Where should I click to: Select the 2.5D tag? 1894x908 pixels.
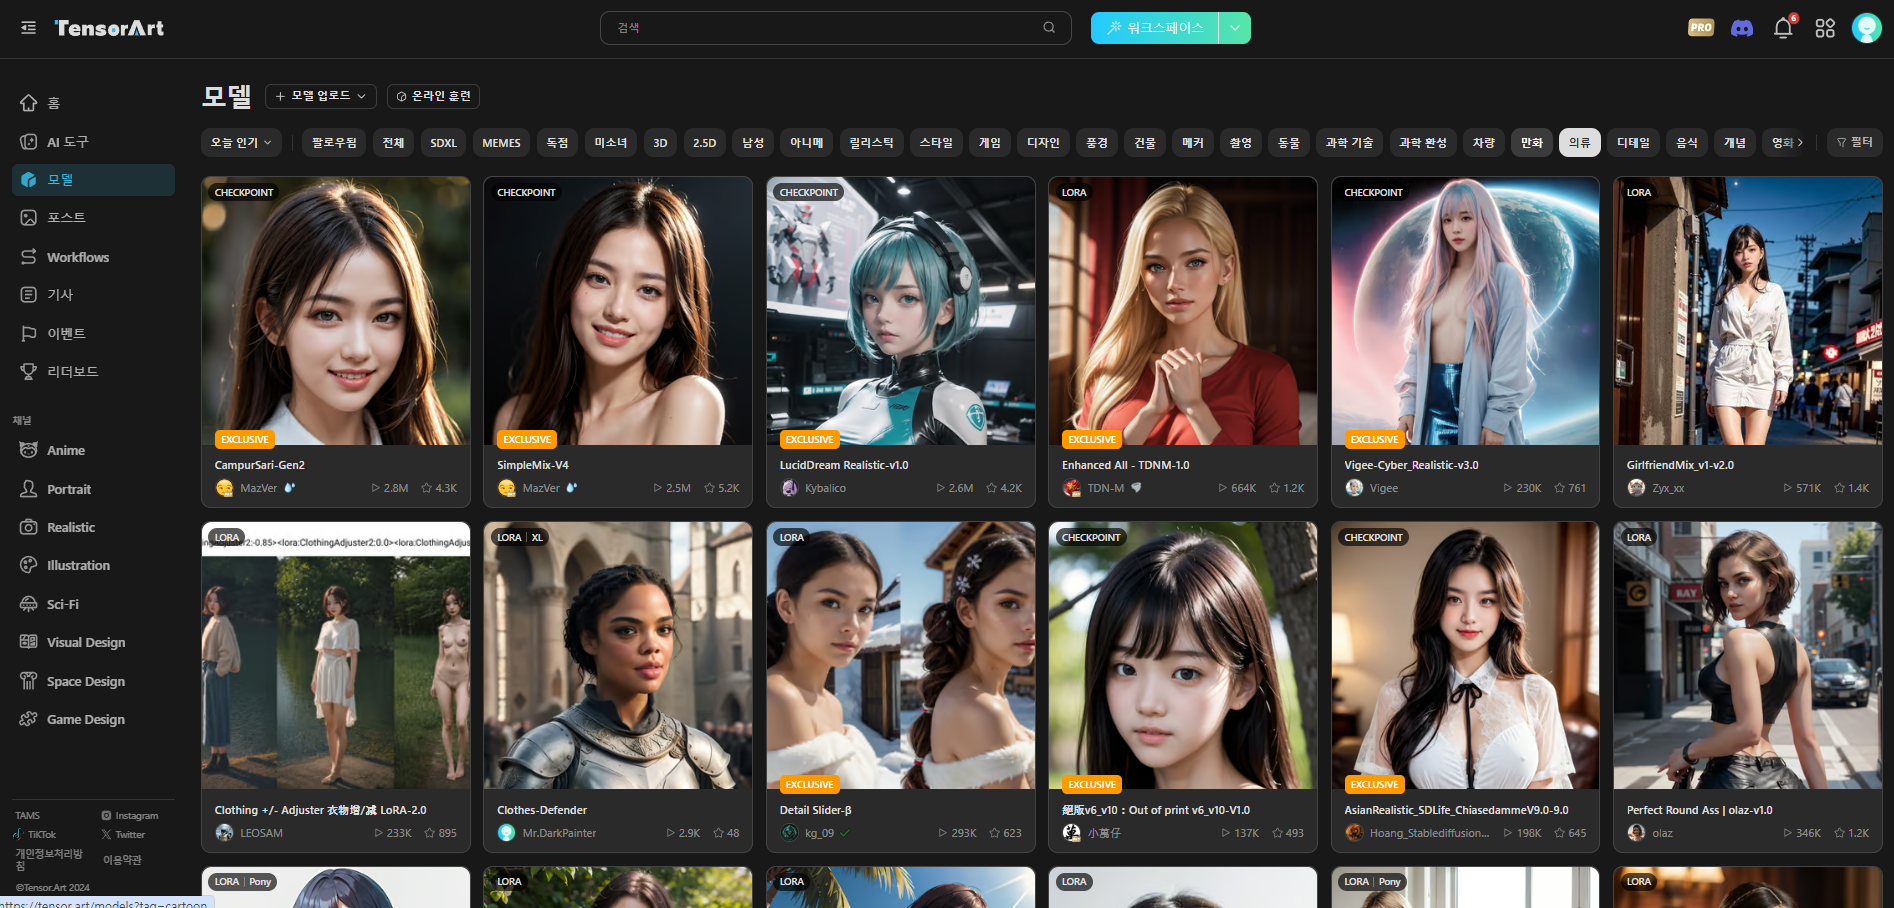tap(704, 143)
